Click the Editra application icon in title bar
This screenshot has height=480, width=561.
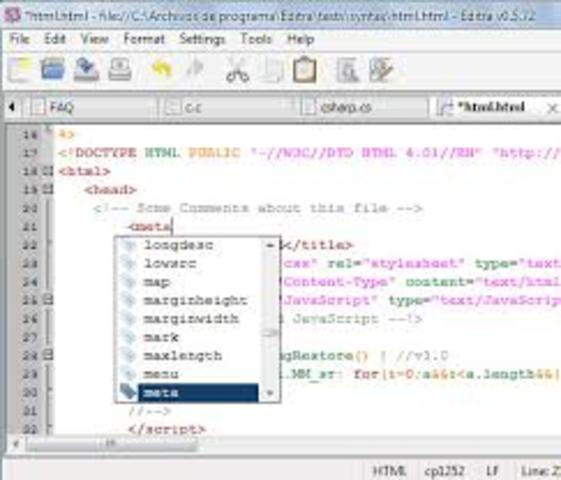coord(13,15)
